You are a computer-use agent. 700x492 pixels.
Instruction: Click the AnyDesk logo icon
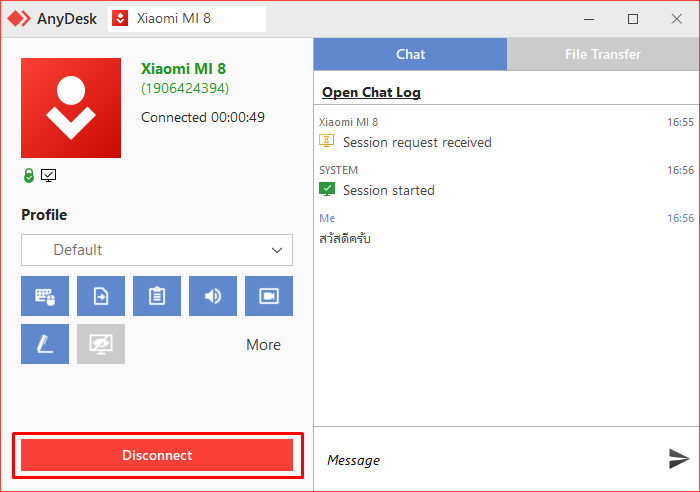click(19, 19)
